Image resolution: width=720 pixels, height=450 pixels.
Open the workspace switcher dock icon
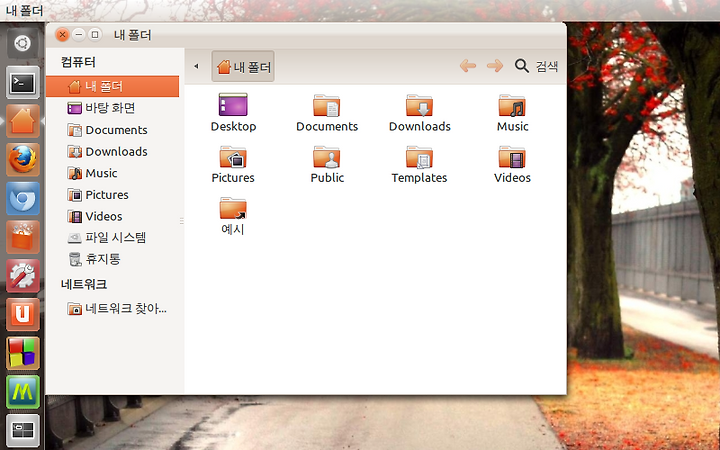[x=22, y=431]
